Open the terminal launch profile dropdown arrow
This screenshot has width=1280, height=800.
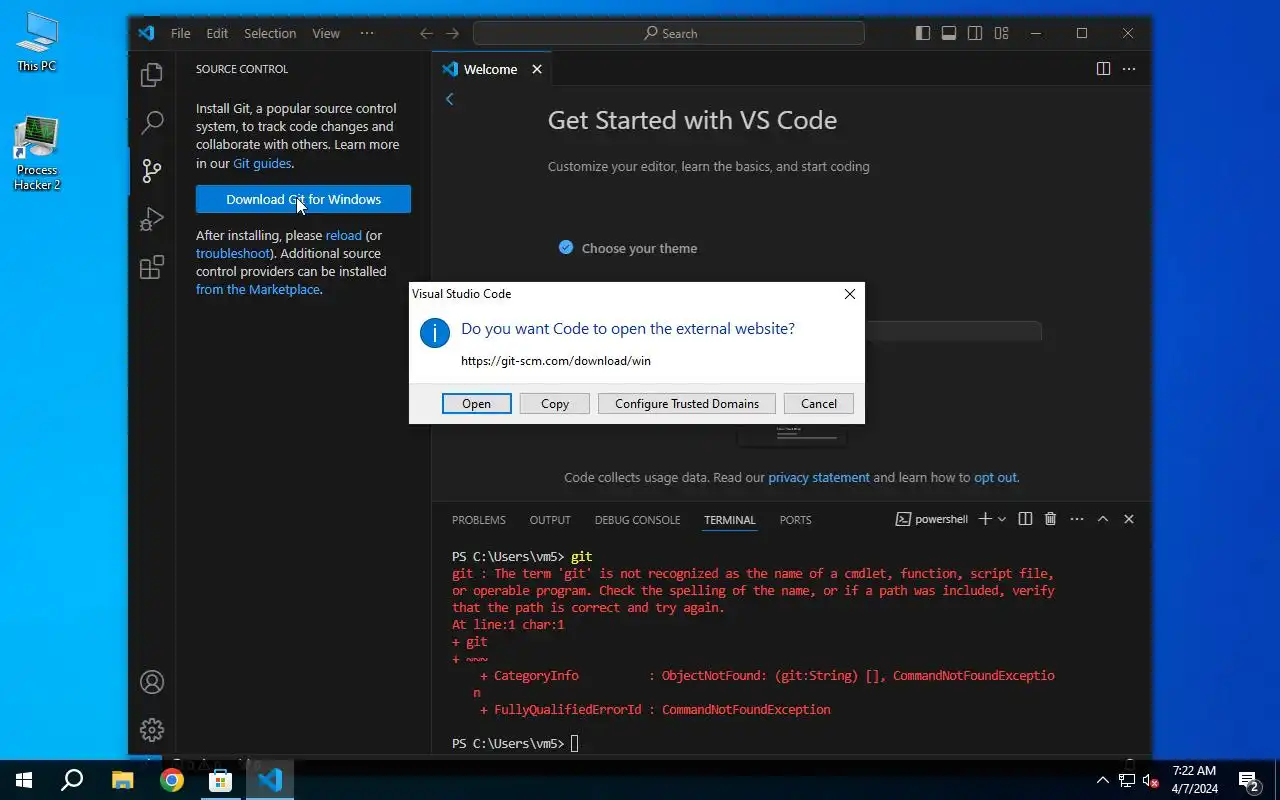click(x=1002, y=519)
